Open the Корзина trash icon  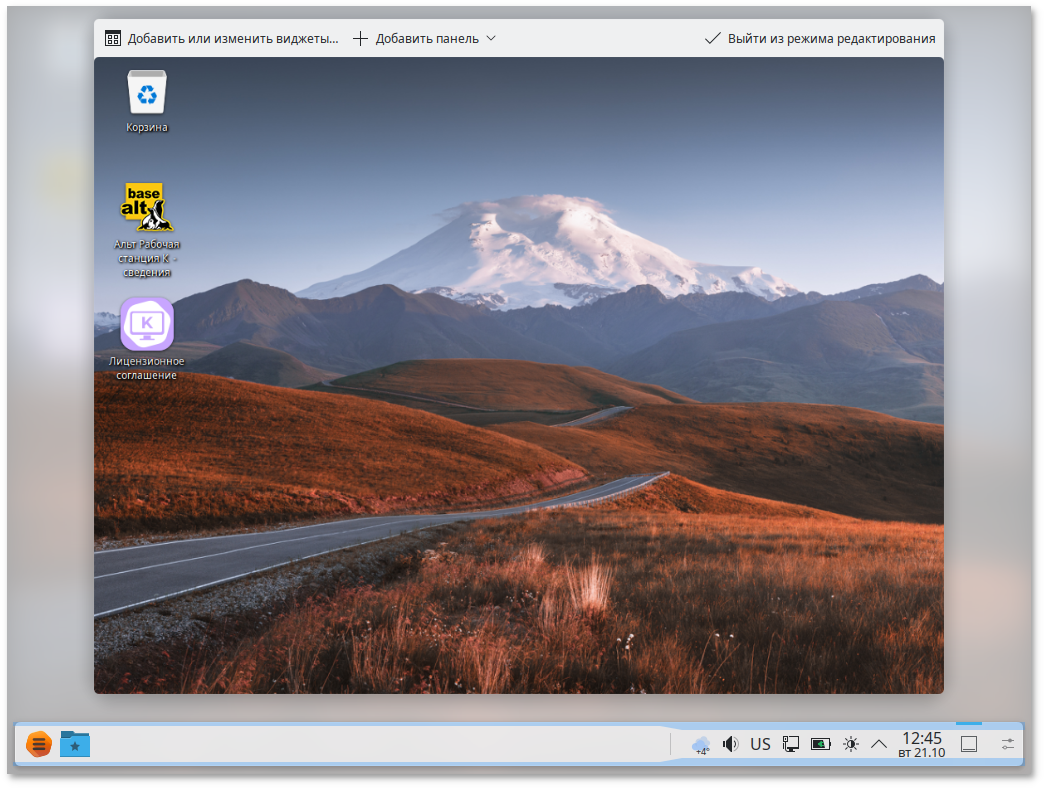pos(147,93)
